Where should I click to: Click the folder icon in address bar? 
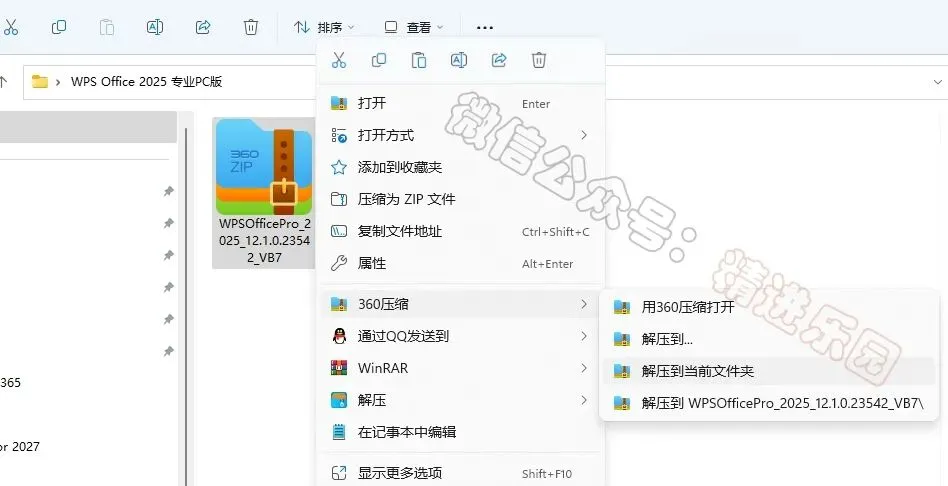[x=40, y=82]
